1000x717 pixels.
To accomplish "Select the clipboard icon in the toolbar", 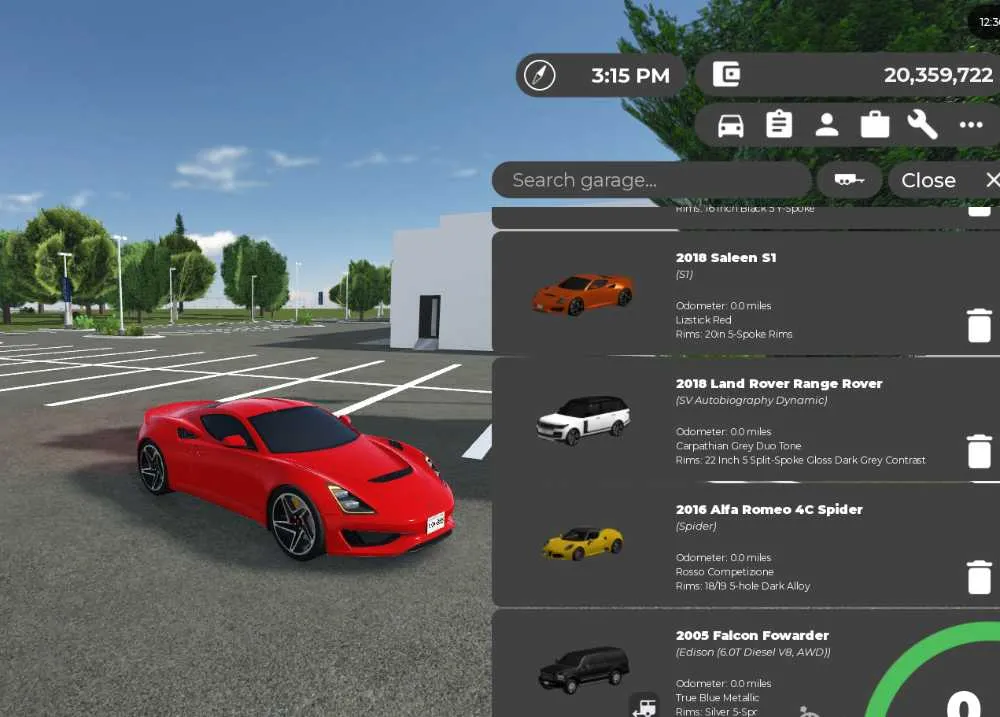I will pos(779,124).
